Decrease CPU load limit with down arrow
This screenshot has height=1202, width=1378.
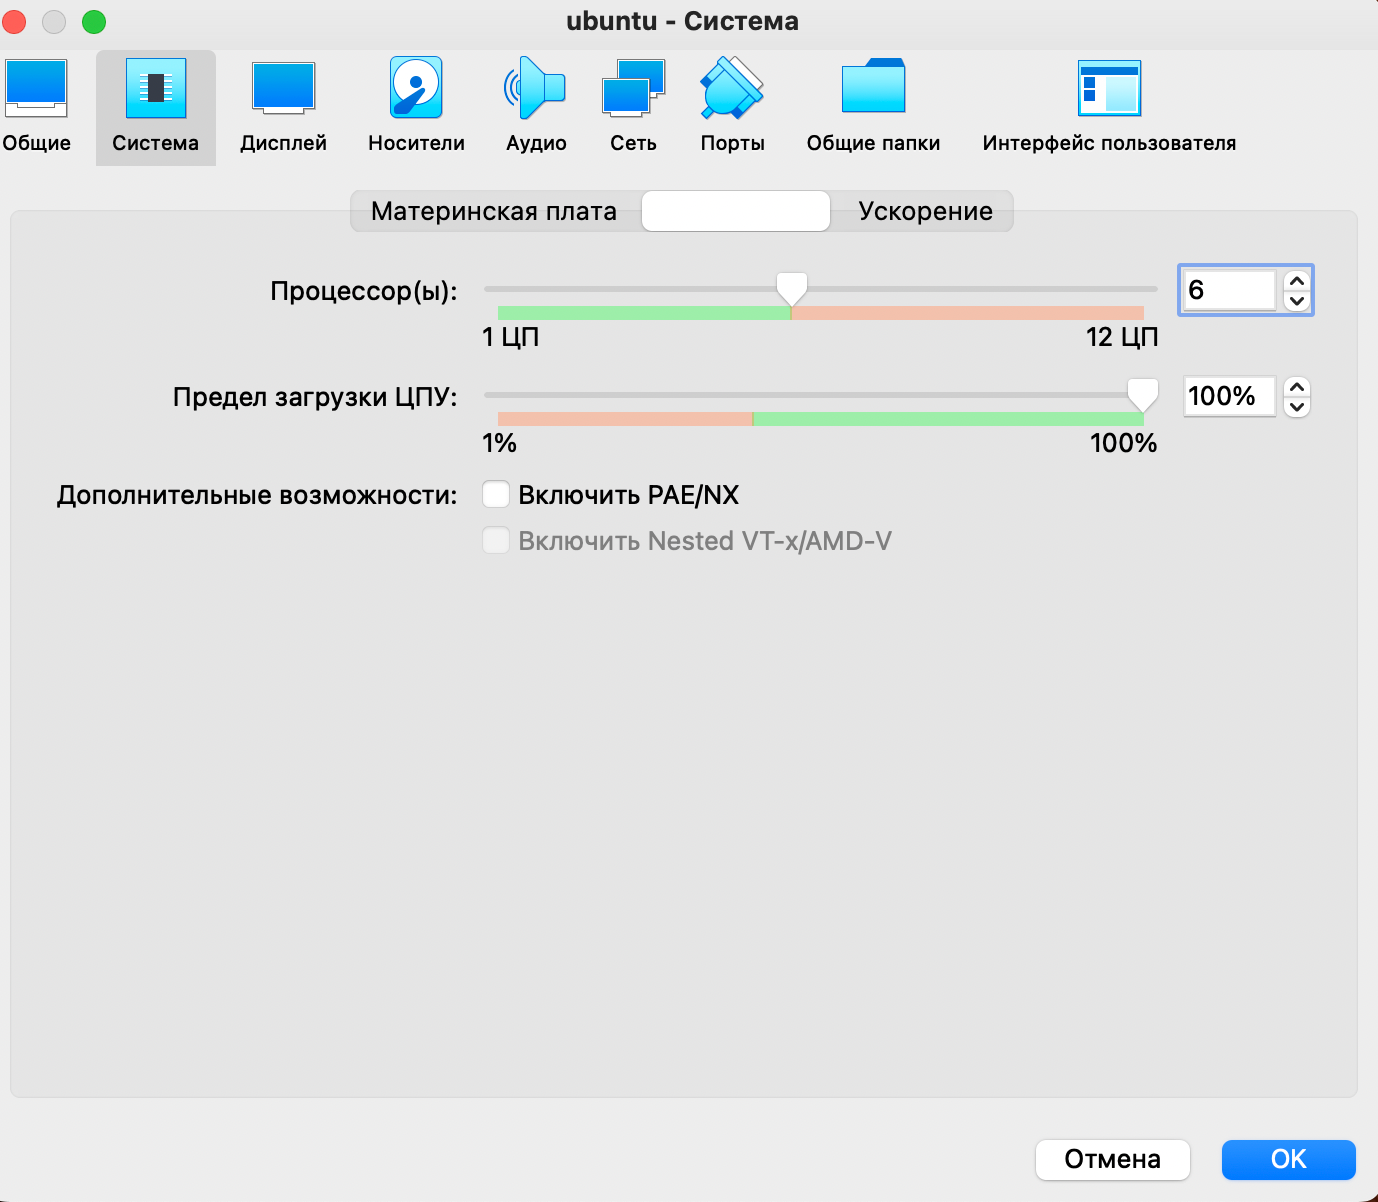coord(1297,406)
